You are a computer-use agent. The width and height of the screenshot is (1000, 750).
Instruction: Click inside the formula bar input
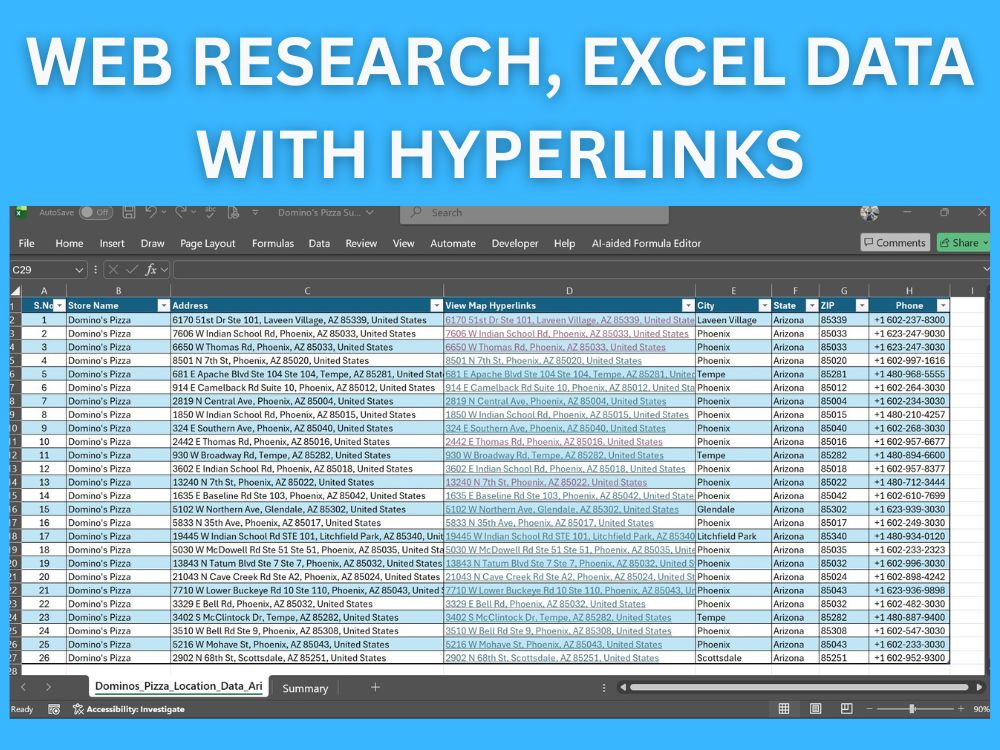coord(577,270)
